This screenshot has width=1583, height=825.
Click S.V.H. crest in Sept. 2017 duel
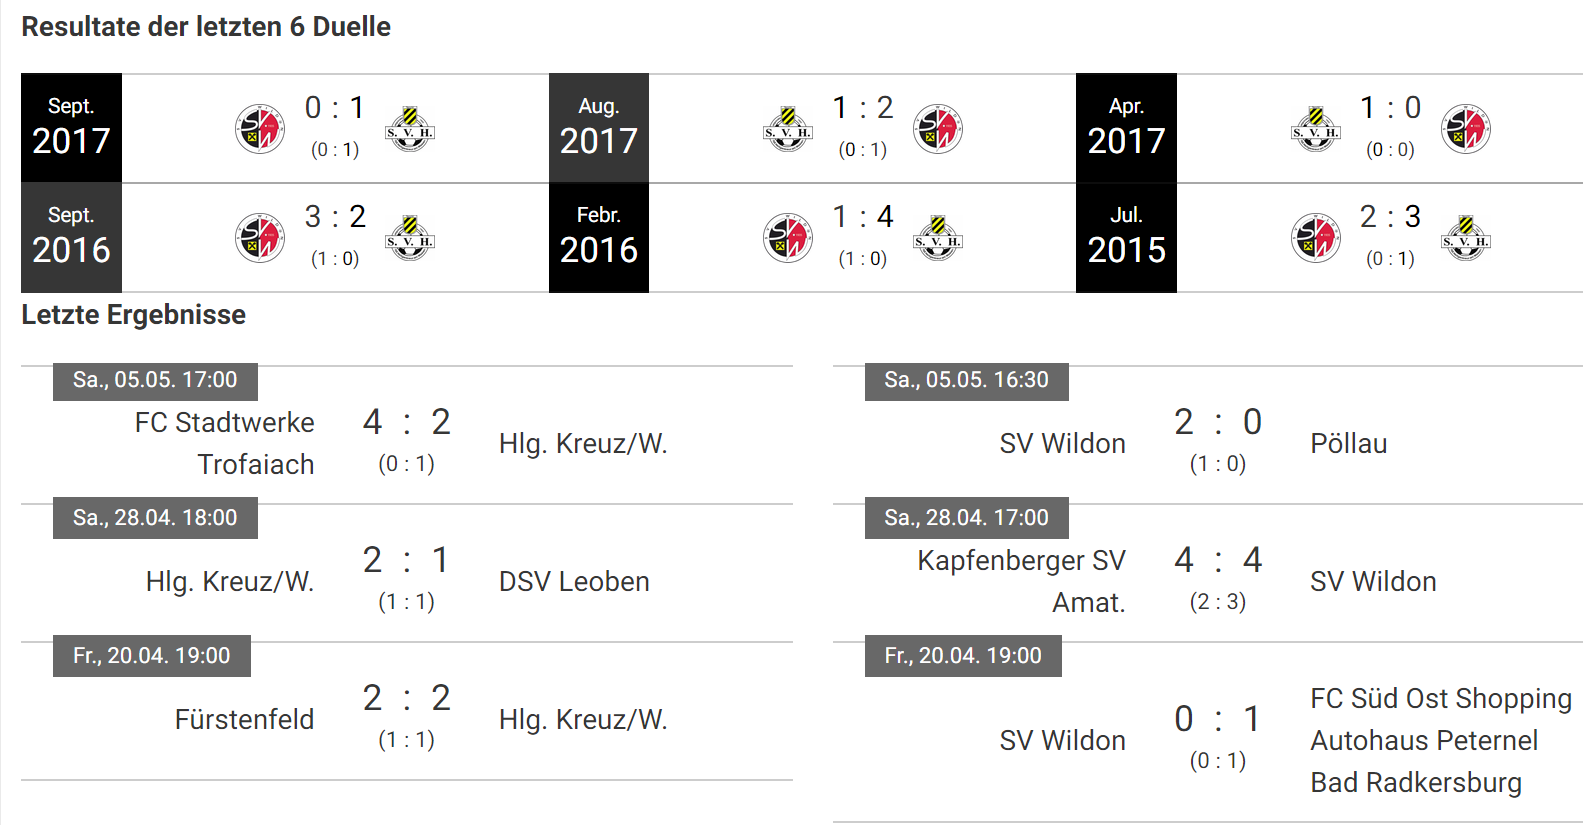[410, 129]
